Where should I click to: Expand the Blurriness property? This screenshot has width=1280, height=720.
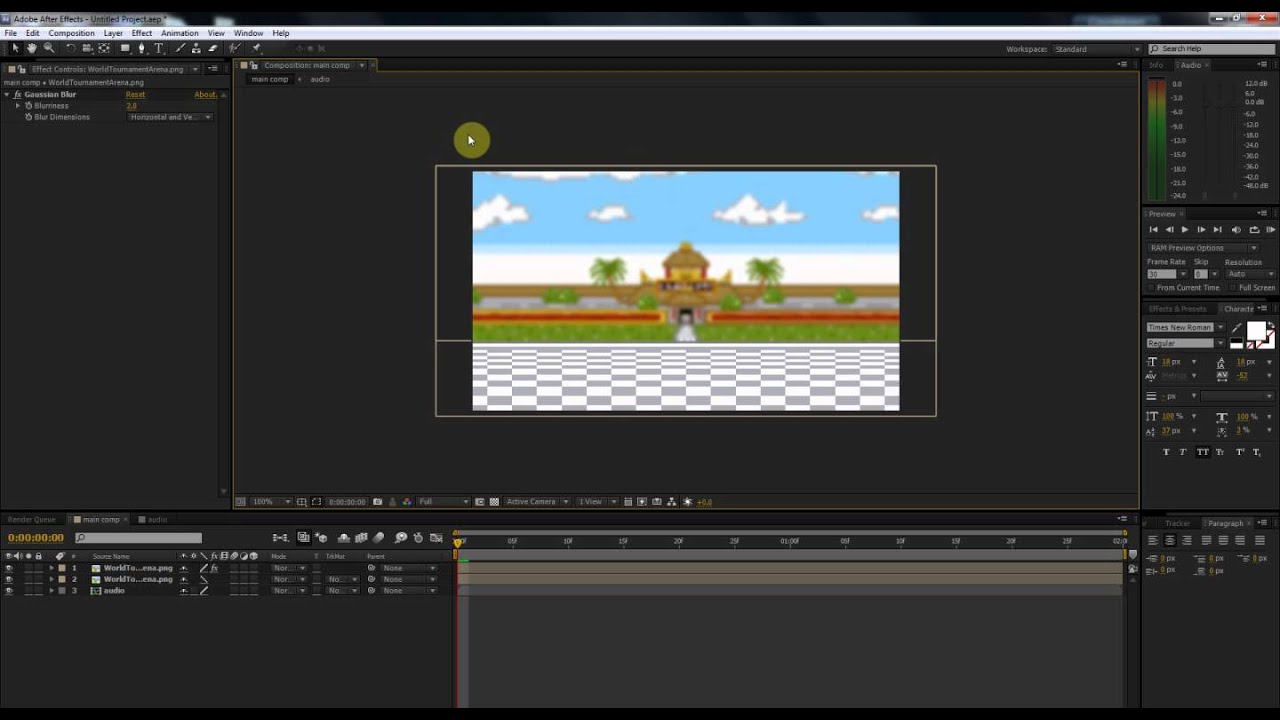point(18,105)
